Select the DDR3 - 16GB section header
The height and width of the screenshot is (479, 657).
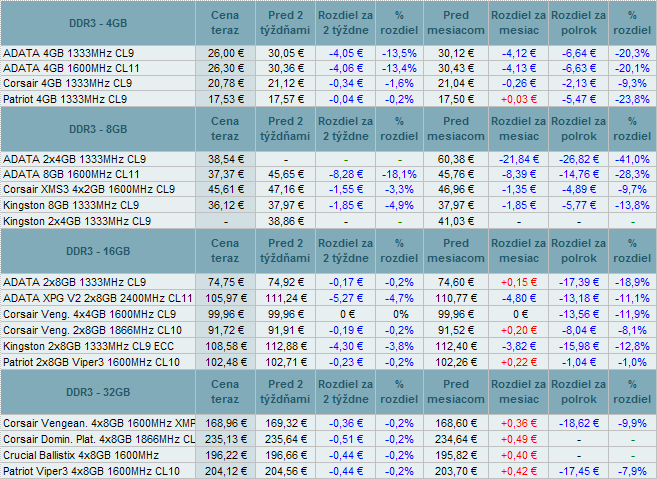[x=98, y=251]
